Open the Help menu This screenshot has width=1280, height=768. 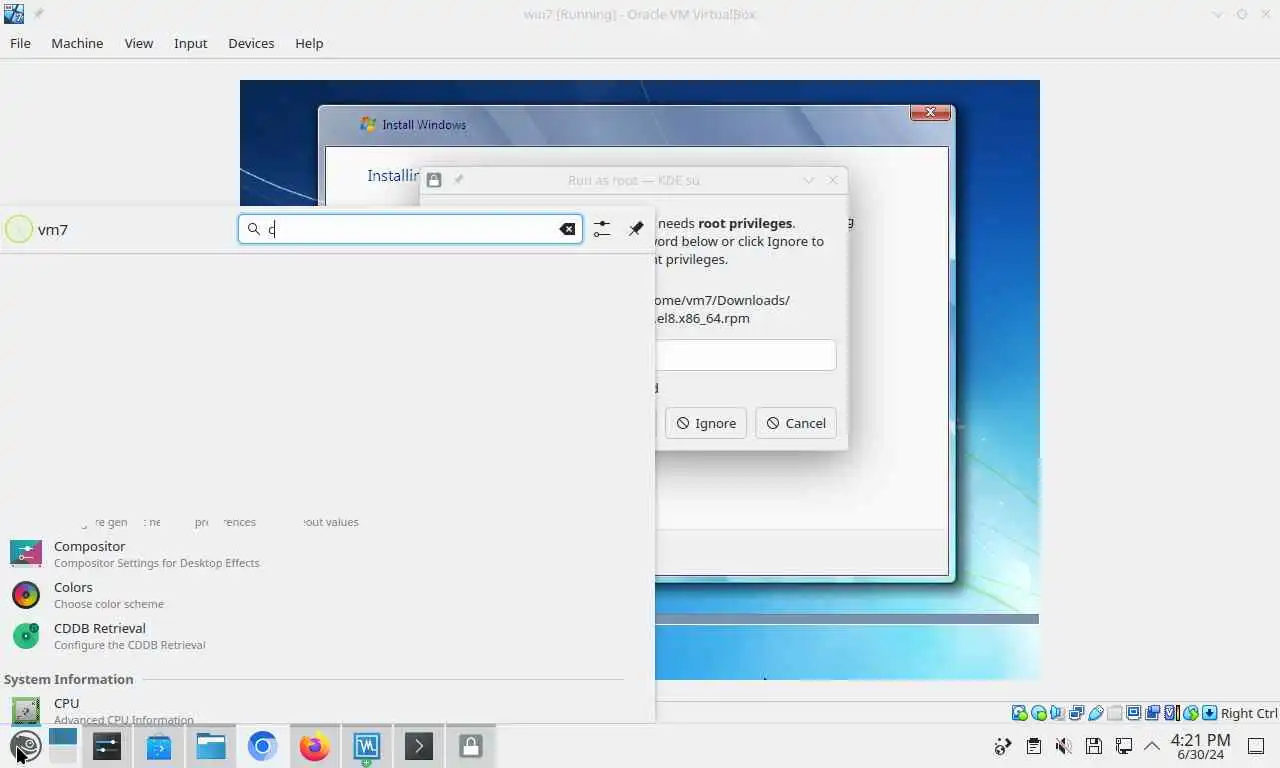click(309, 43)
